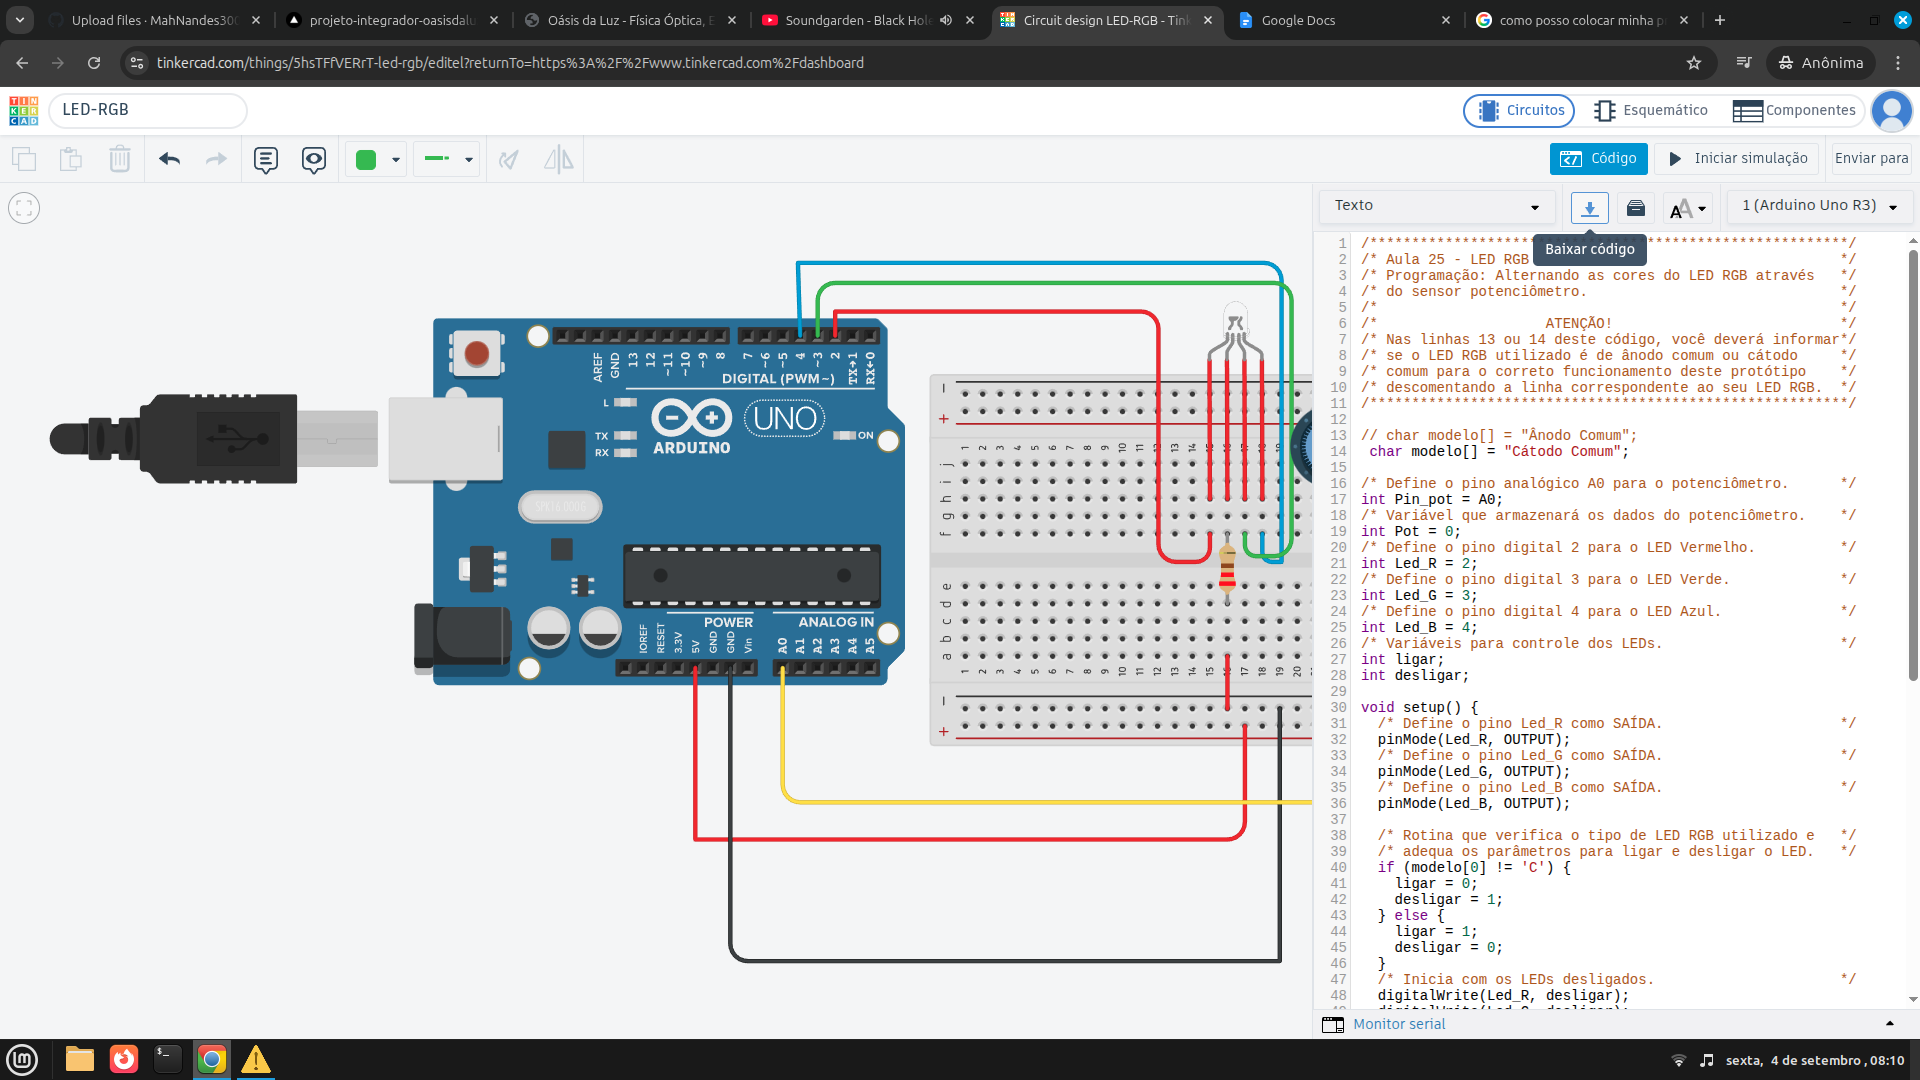1920x1080 pixels.
Task: Open the notes tool
Action: click(x=266, y=159)
